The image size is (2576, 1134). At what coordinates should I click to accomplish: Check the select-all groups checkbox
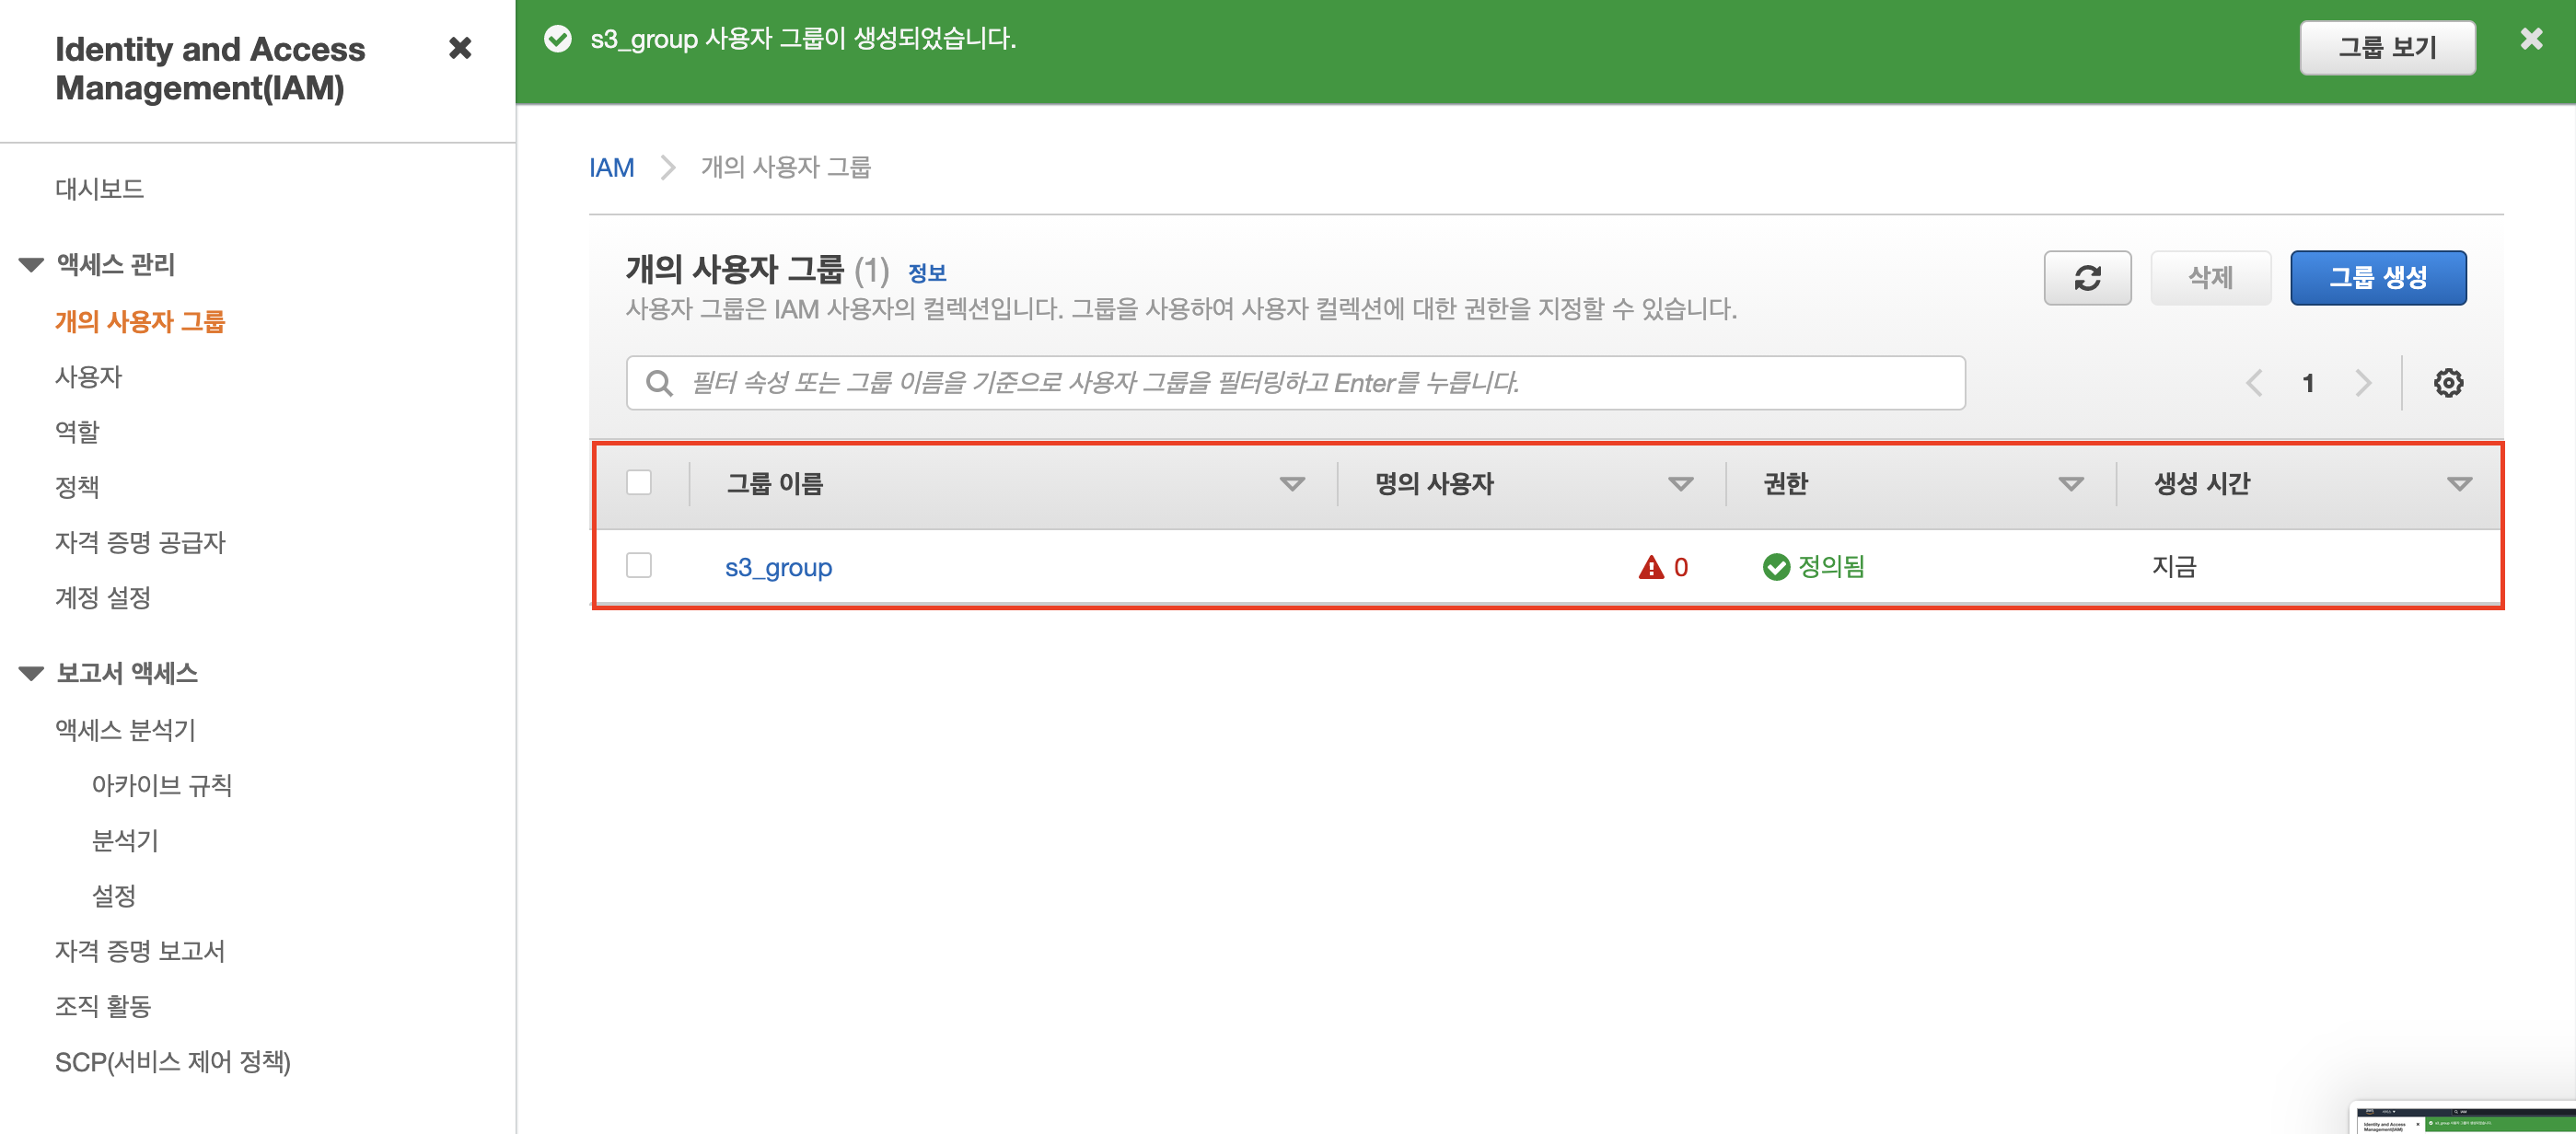[x=638, y=483]
